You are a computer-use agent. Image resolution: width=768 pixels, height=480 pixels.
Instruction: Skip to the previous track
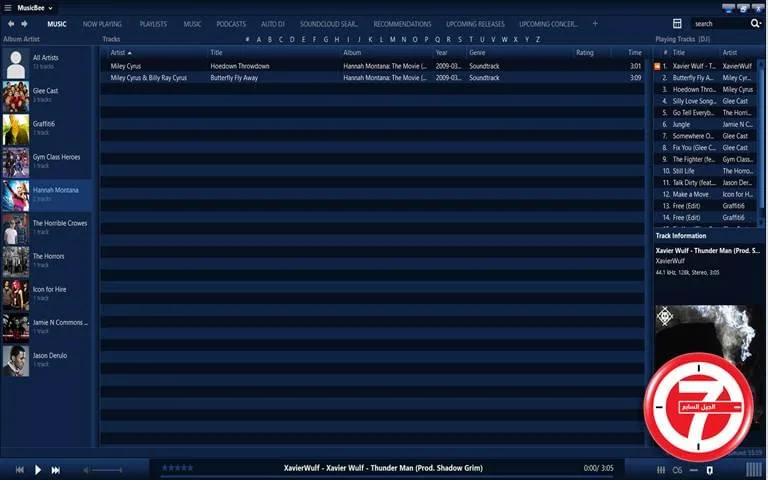(x=20, y=470)
